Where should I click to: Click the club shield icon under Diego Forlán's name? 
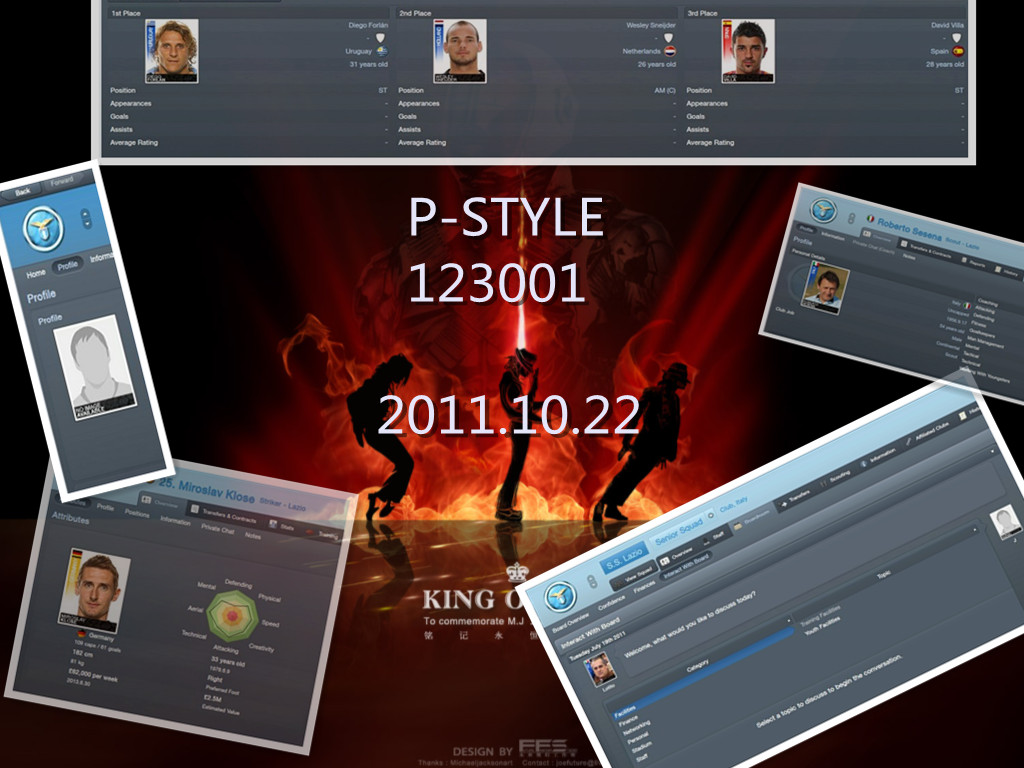[381, 38]
